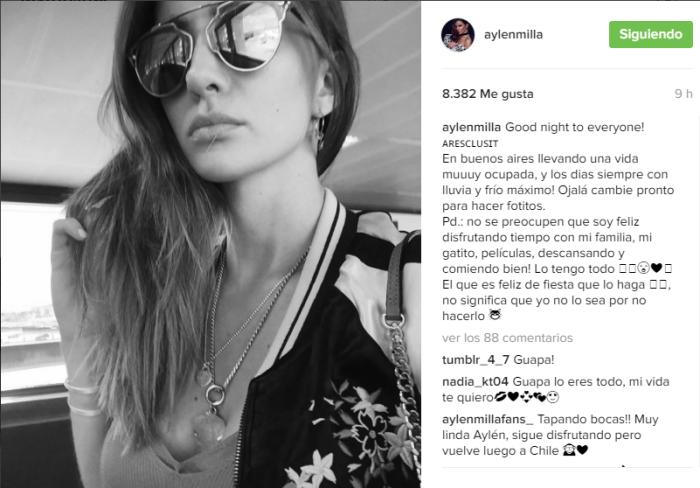Image resolution: width=700 pixels, height=488 pixels.
Task: Click the surprised face emoji after Lo tengo todo
Action: coord(643,268)
